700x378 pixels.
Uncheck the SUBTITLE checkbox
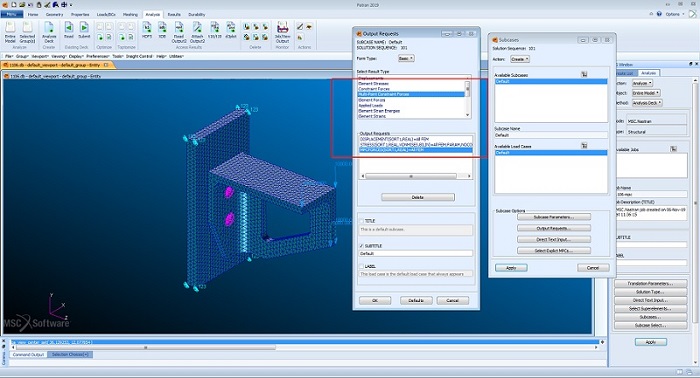coord(362,246)
